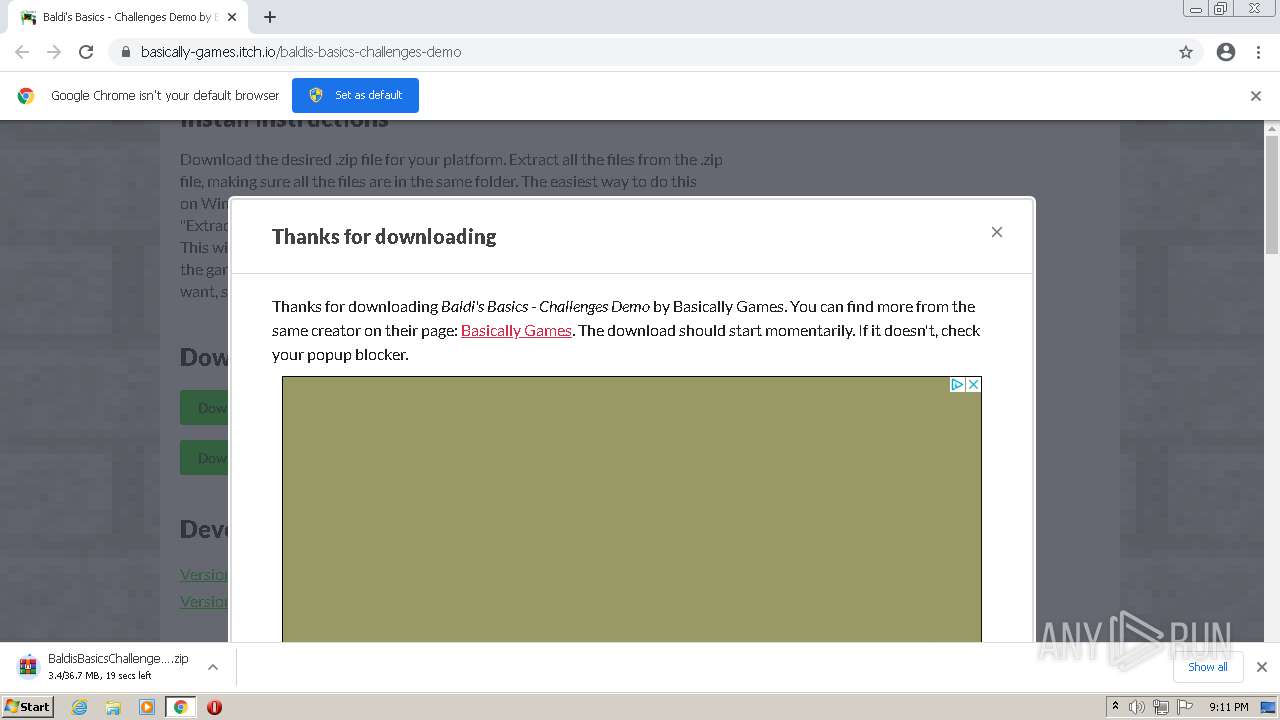Open Windows Explorer folder taskbar icon
Screen dimensions: 1280x720
click(x=113, y=707)
